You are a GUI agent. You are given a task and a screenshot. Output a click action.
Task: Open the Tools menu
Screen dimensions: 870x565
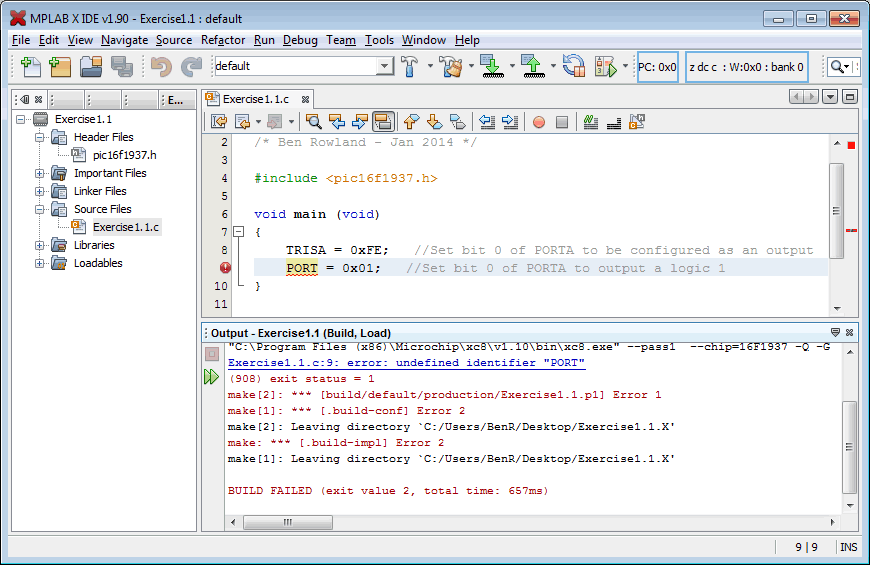379,40
